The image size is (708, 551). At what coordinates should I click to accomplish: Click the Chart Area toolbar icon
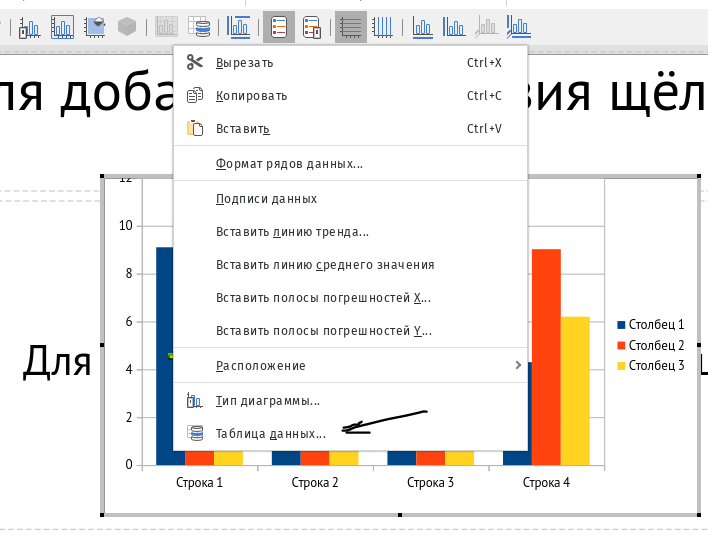tap(62, 28)
